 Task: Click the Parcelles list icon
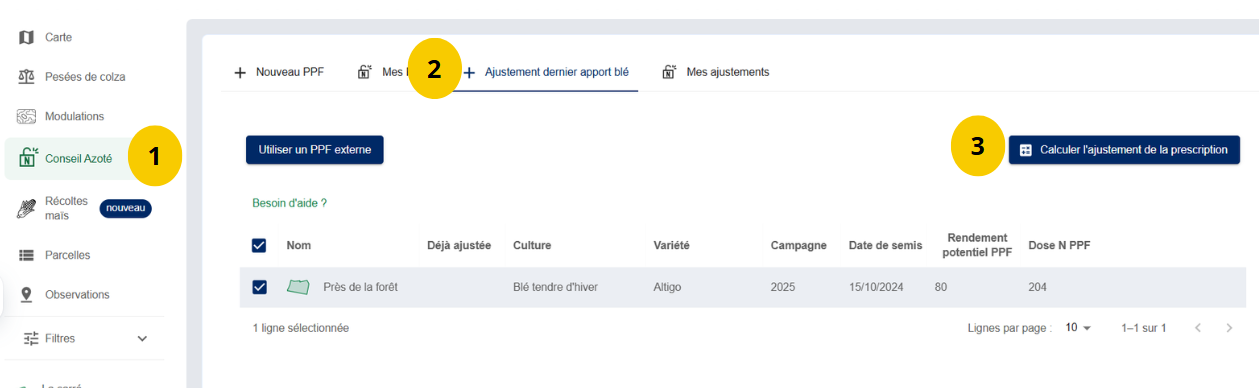coord(27,255)
